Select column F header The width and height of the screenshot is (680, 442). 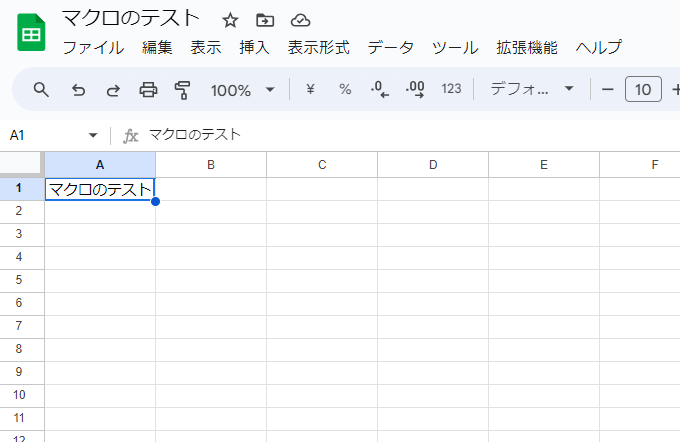[x=640, y=164]
